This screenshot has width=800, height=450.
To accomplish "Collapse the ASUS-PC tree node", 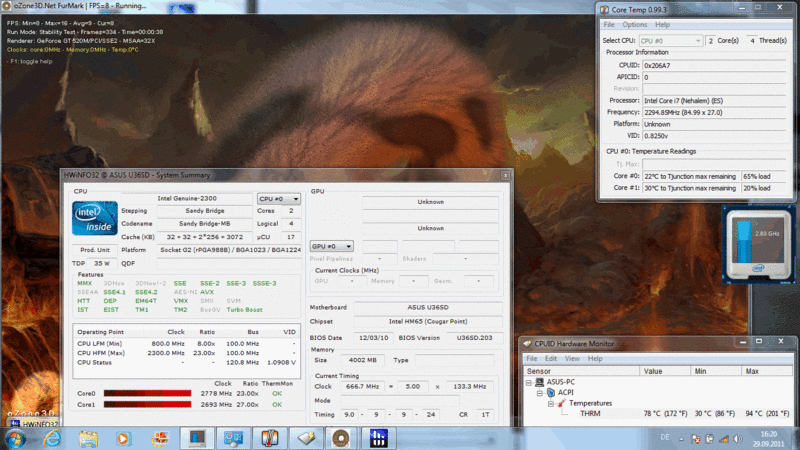I will 529,382.
